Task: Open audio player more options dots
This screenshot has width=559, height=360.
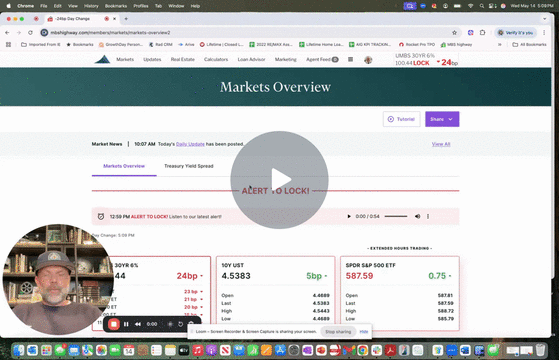Action: point(428,216)
